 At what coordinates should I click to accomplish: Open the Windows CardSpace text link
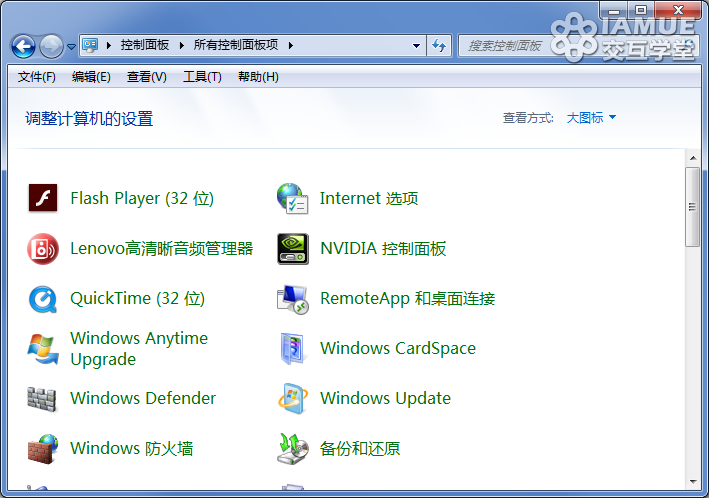tap(398, 348)
